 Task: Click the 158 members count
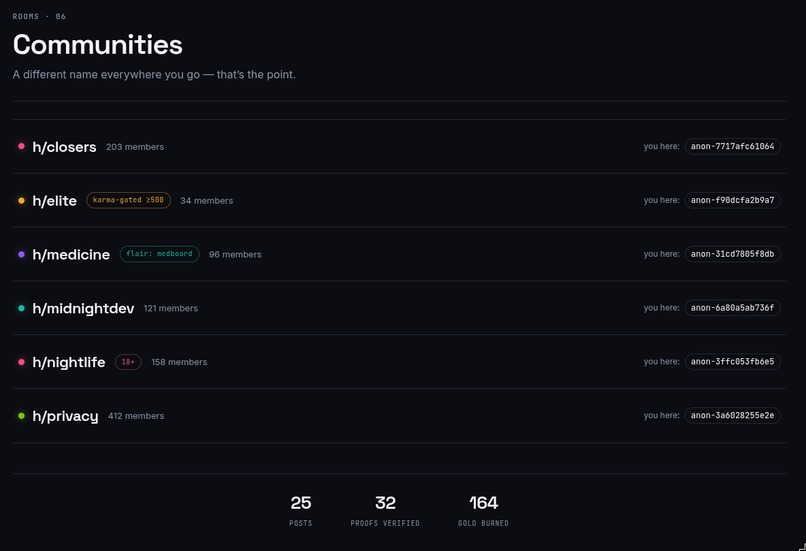click(179, 362)
